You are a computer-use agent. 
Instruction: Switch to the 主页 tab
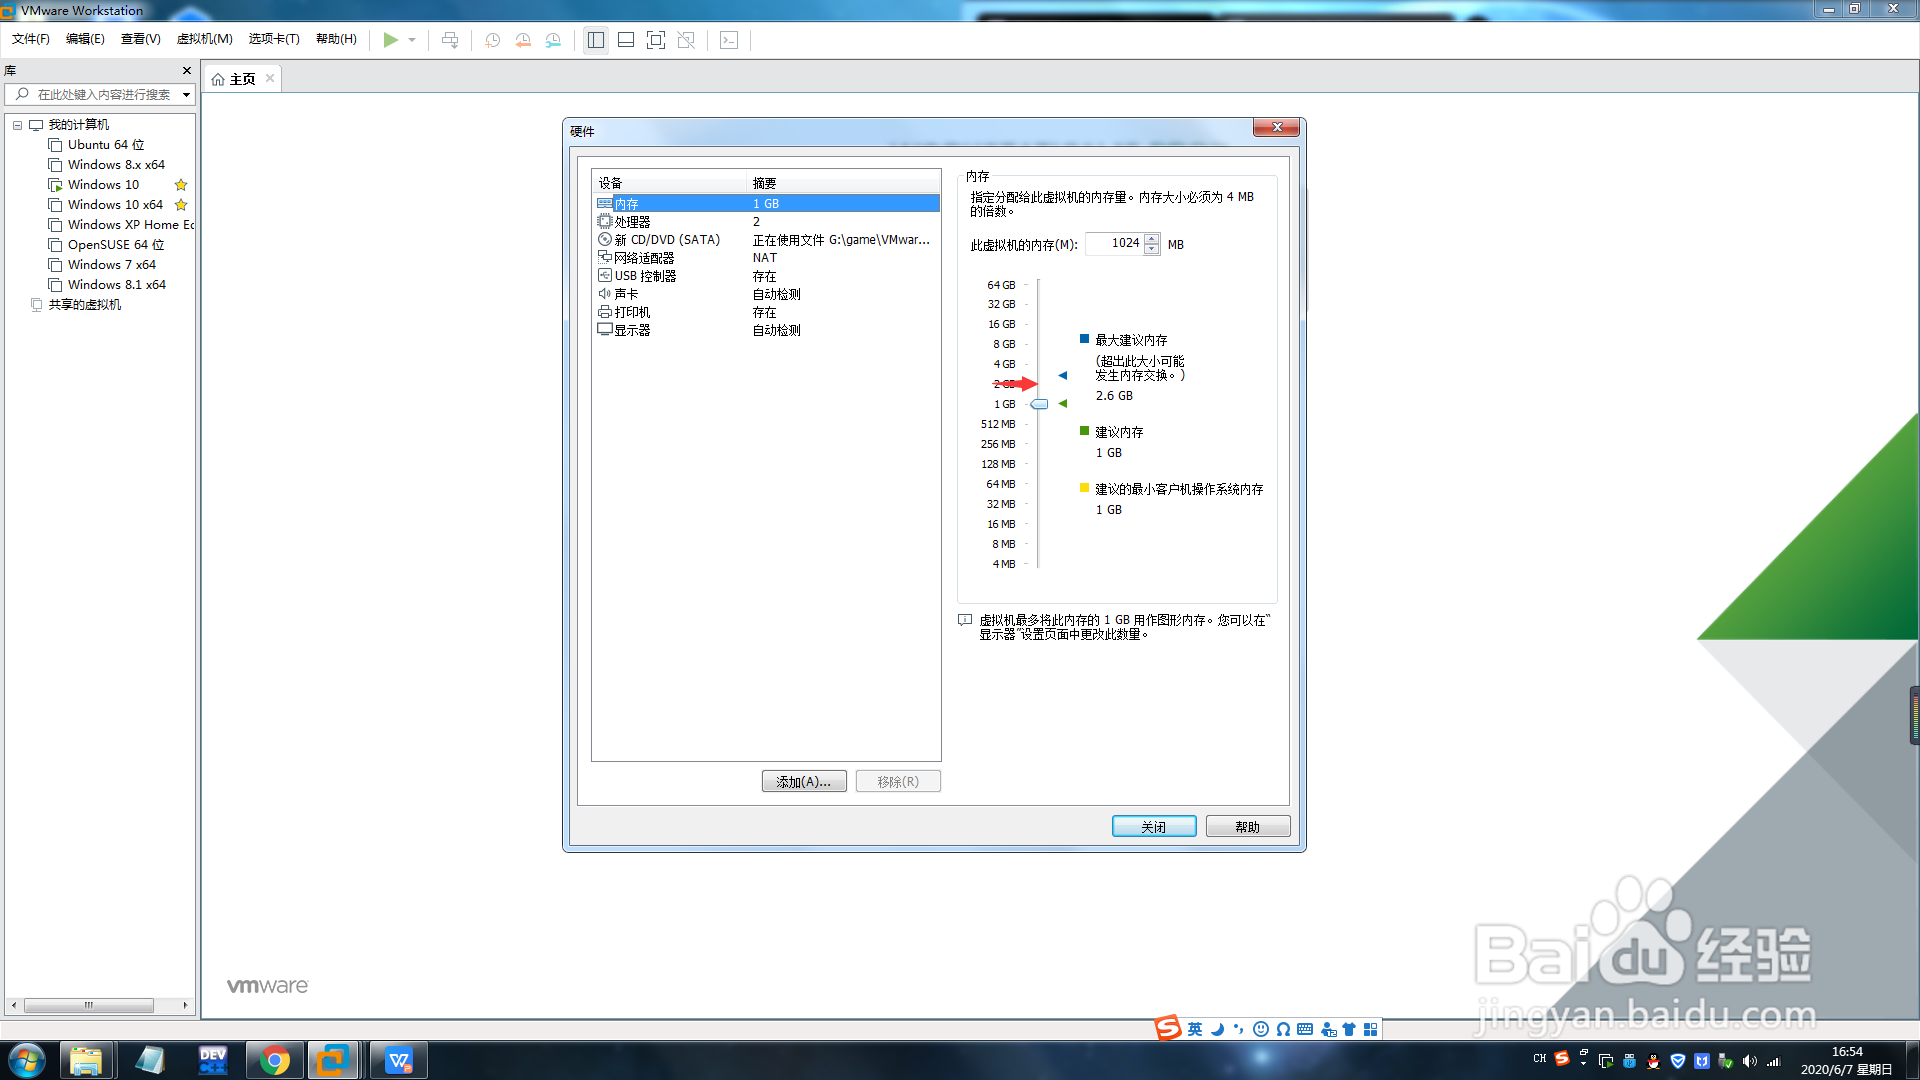[241, 79]
